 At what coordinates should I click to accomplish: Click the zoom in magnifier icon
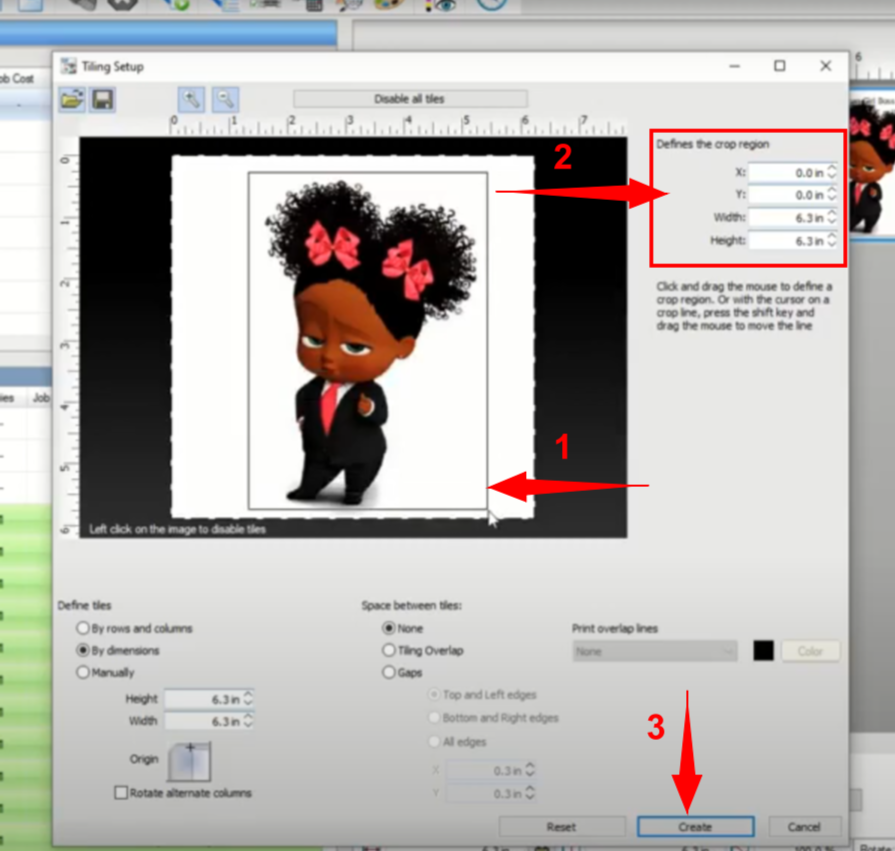click(191, 99)
